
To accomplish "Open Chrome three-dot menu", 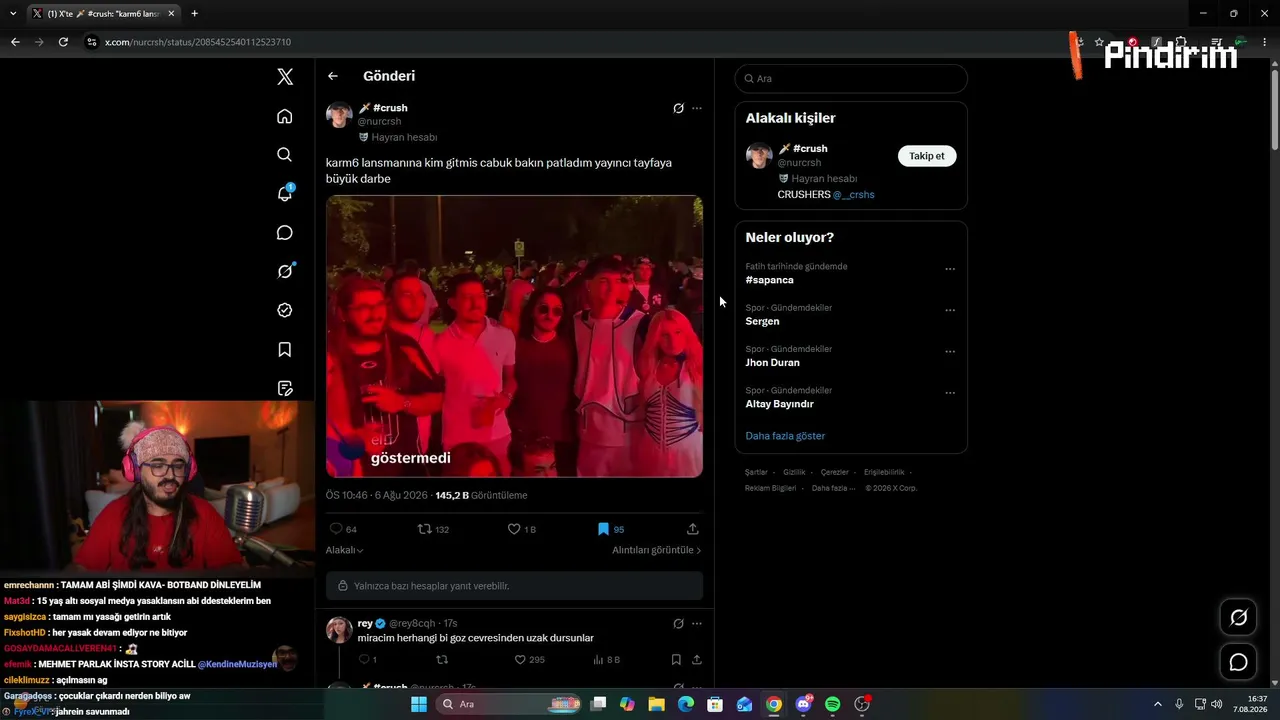I will (1265, 42).
